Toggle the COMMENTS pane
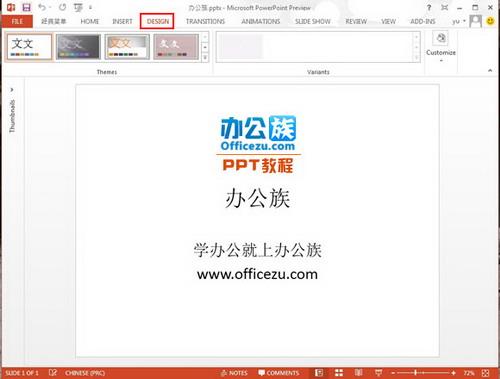Viewport: 500px width, 379px height. point(279,373)
